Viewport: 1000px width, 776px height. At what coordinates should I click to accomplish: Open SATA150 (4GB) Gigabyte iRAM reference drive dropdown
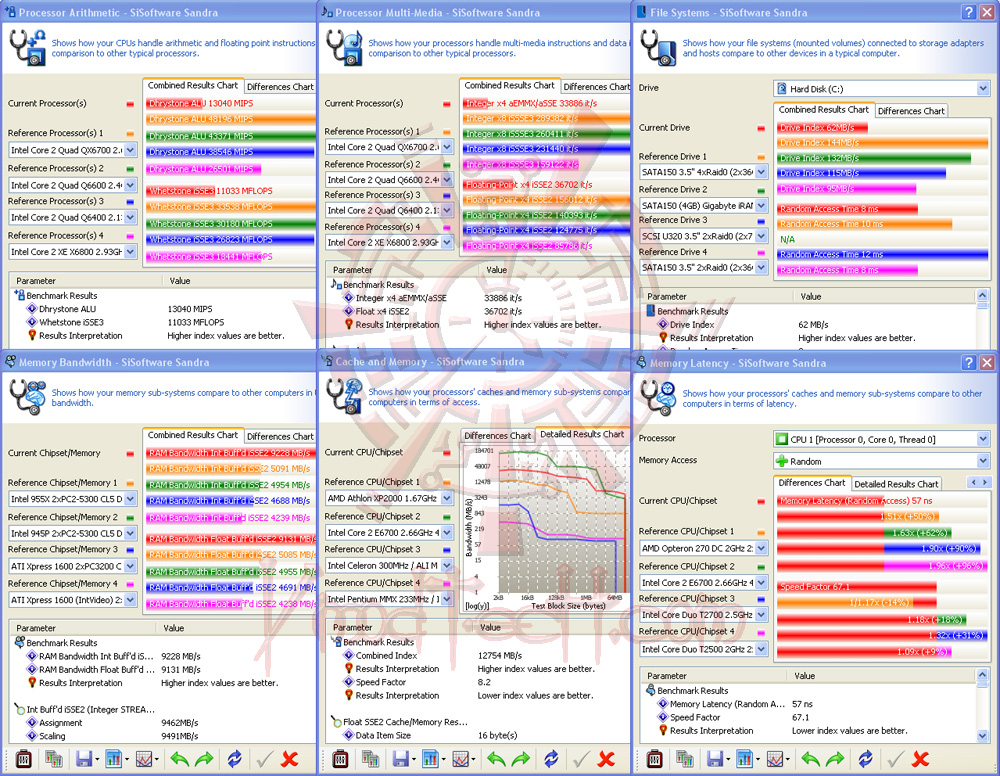(x=761, y=205)
